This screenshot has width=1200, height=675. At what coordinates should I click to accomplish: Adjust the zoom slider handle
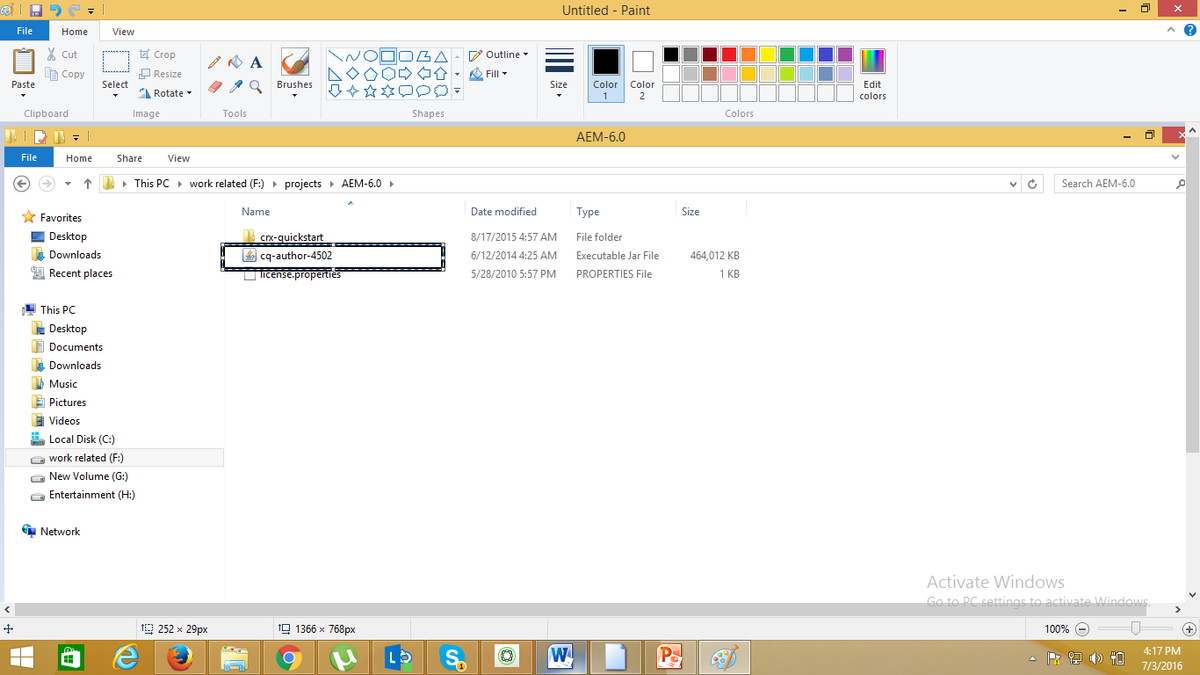click(x=1135, y=629)
